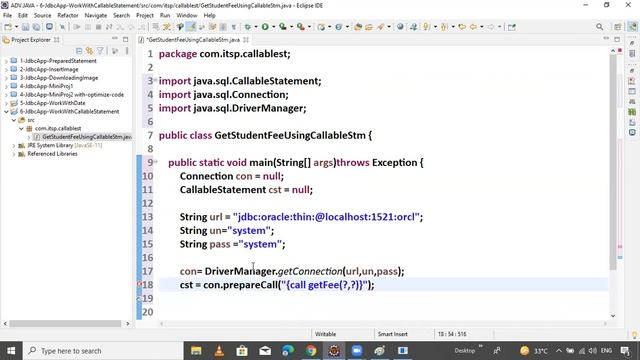Open the Run button dropdown arrow

[x=273, y=27]
